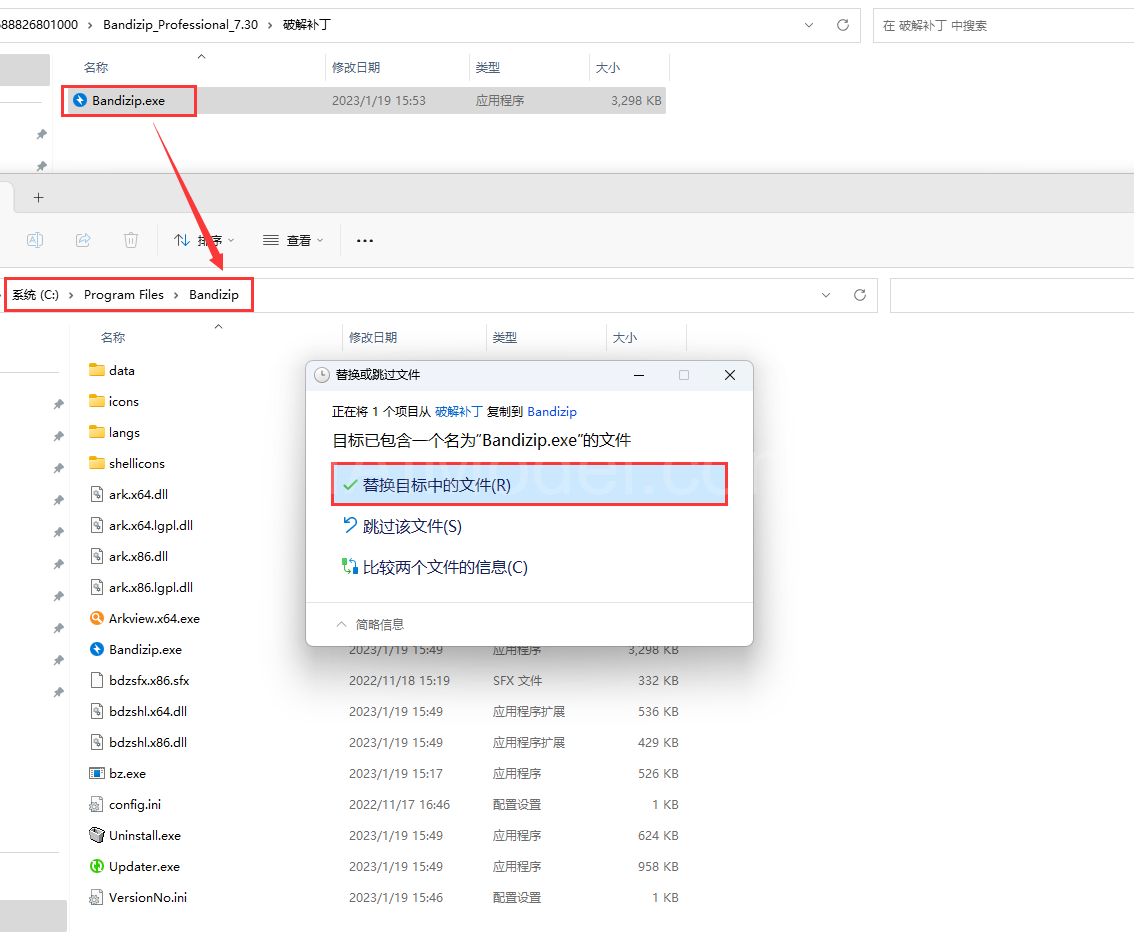
Task: Choose 跳过该文件(S) in the dialog
Action: (x=401, y=527)
